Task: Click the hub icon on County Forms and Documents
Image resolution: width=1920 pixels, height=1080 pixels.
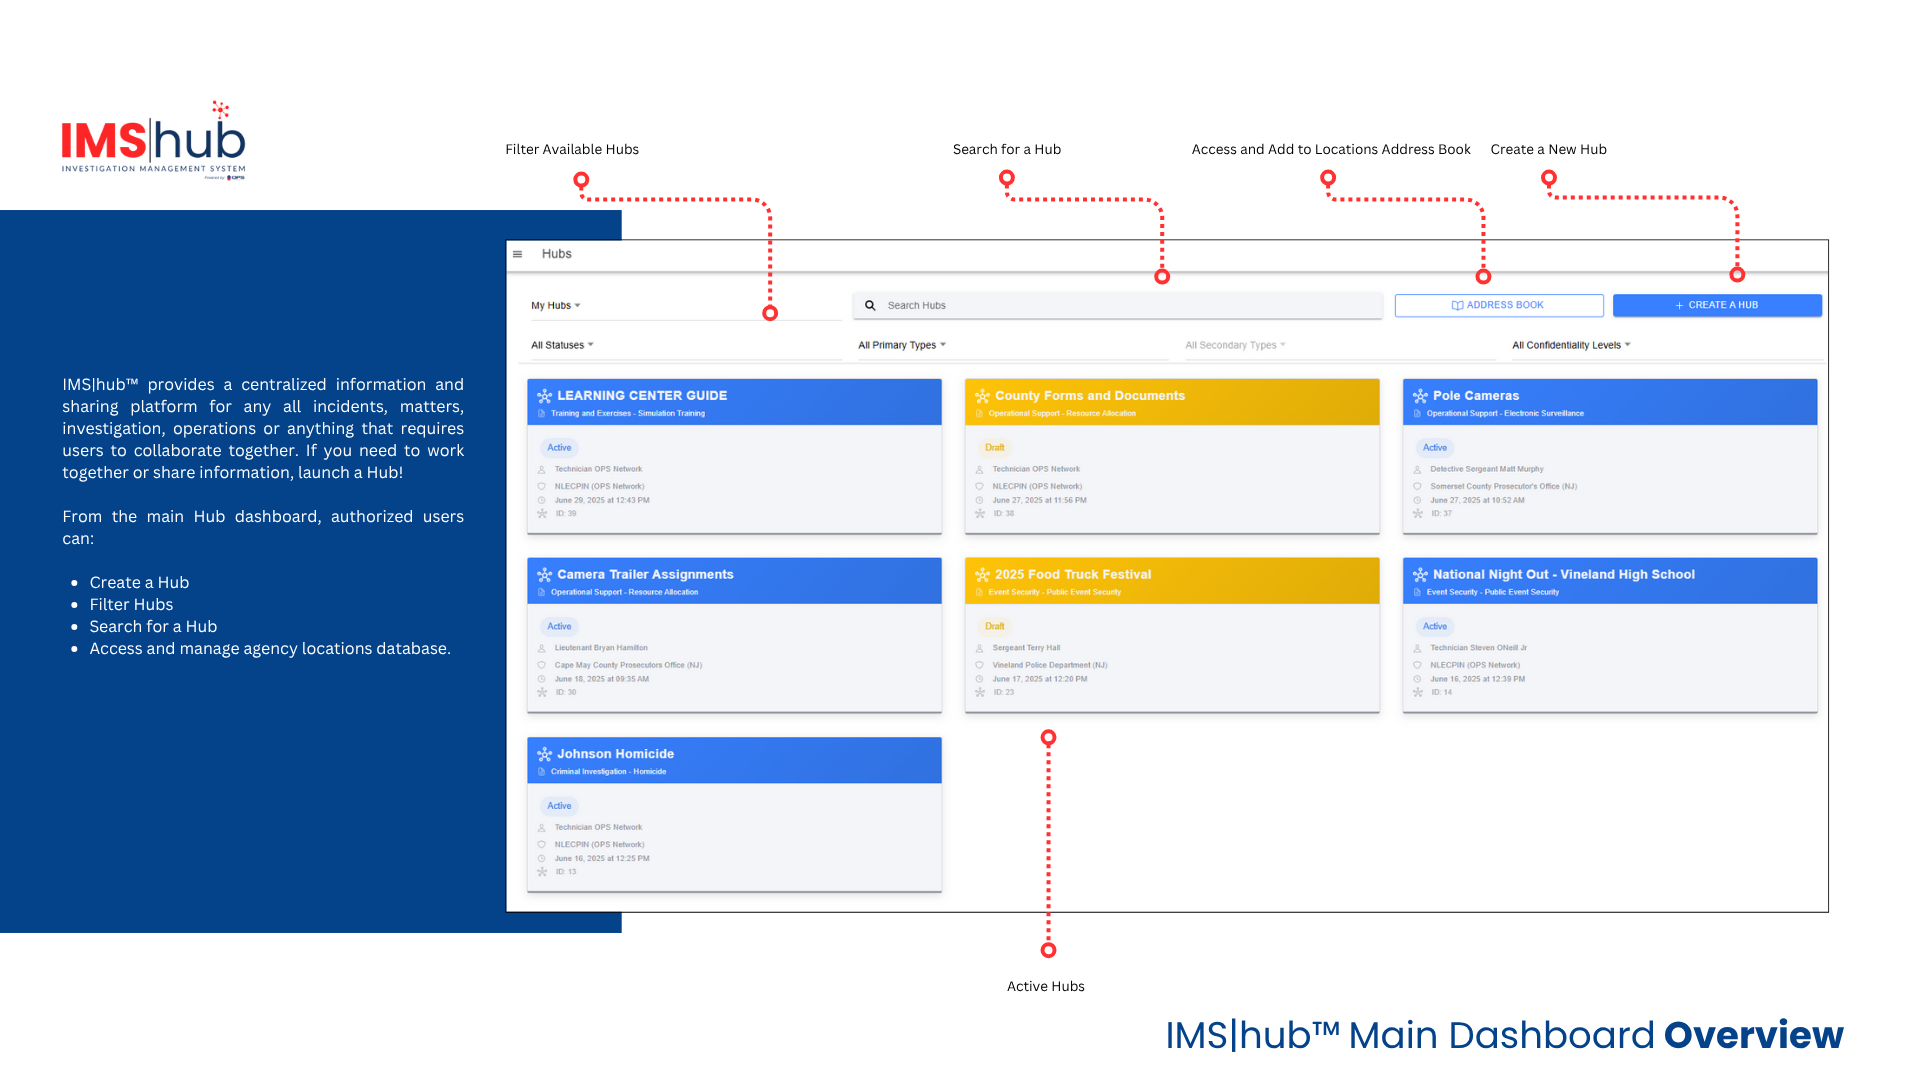Action: coord(982,396)
